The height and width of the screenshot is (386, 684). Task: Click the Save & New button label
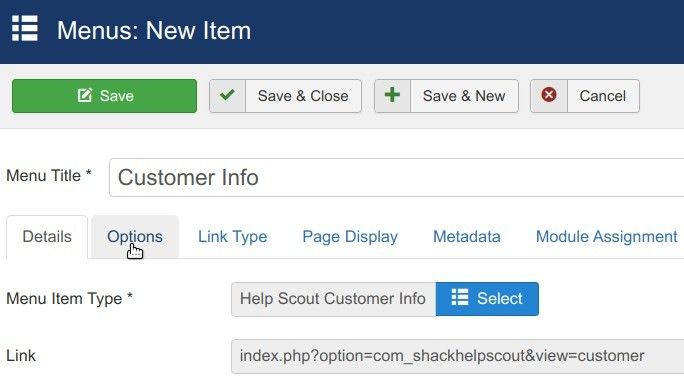(x=464, y=96)
